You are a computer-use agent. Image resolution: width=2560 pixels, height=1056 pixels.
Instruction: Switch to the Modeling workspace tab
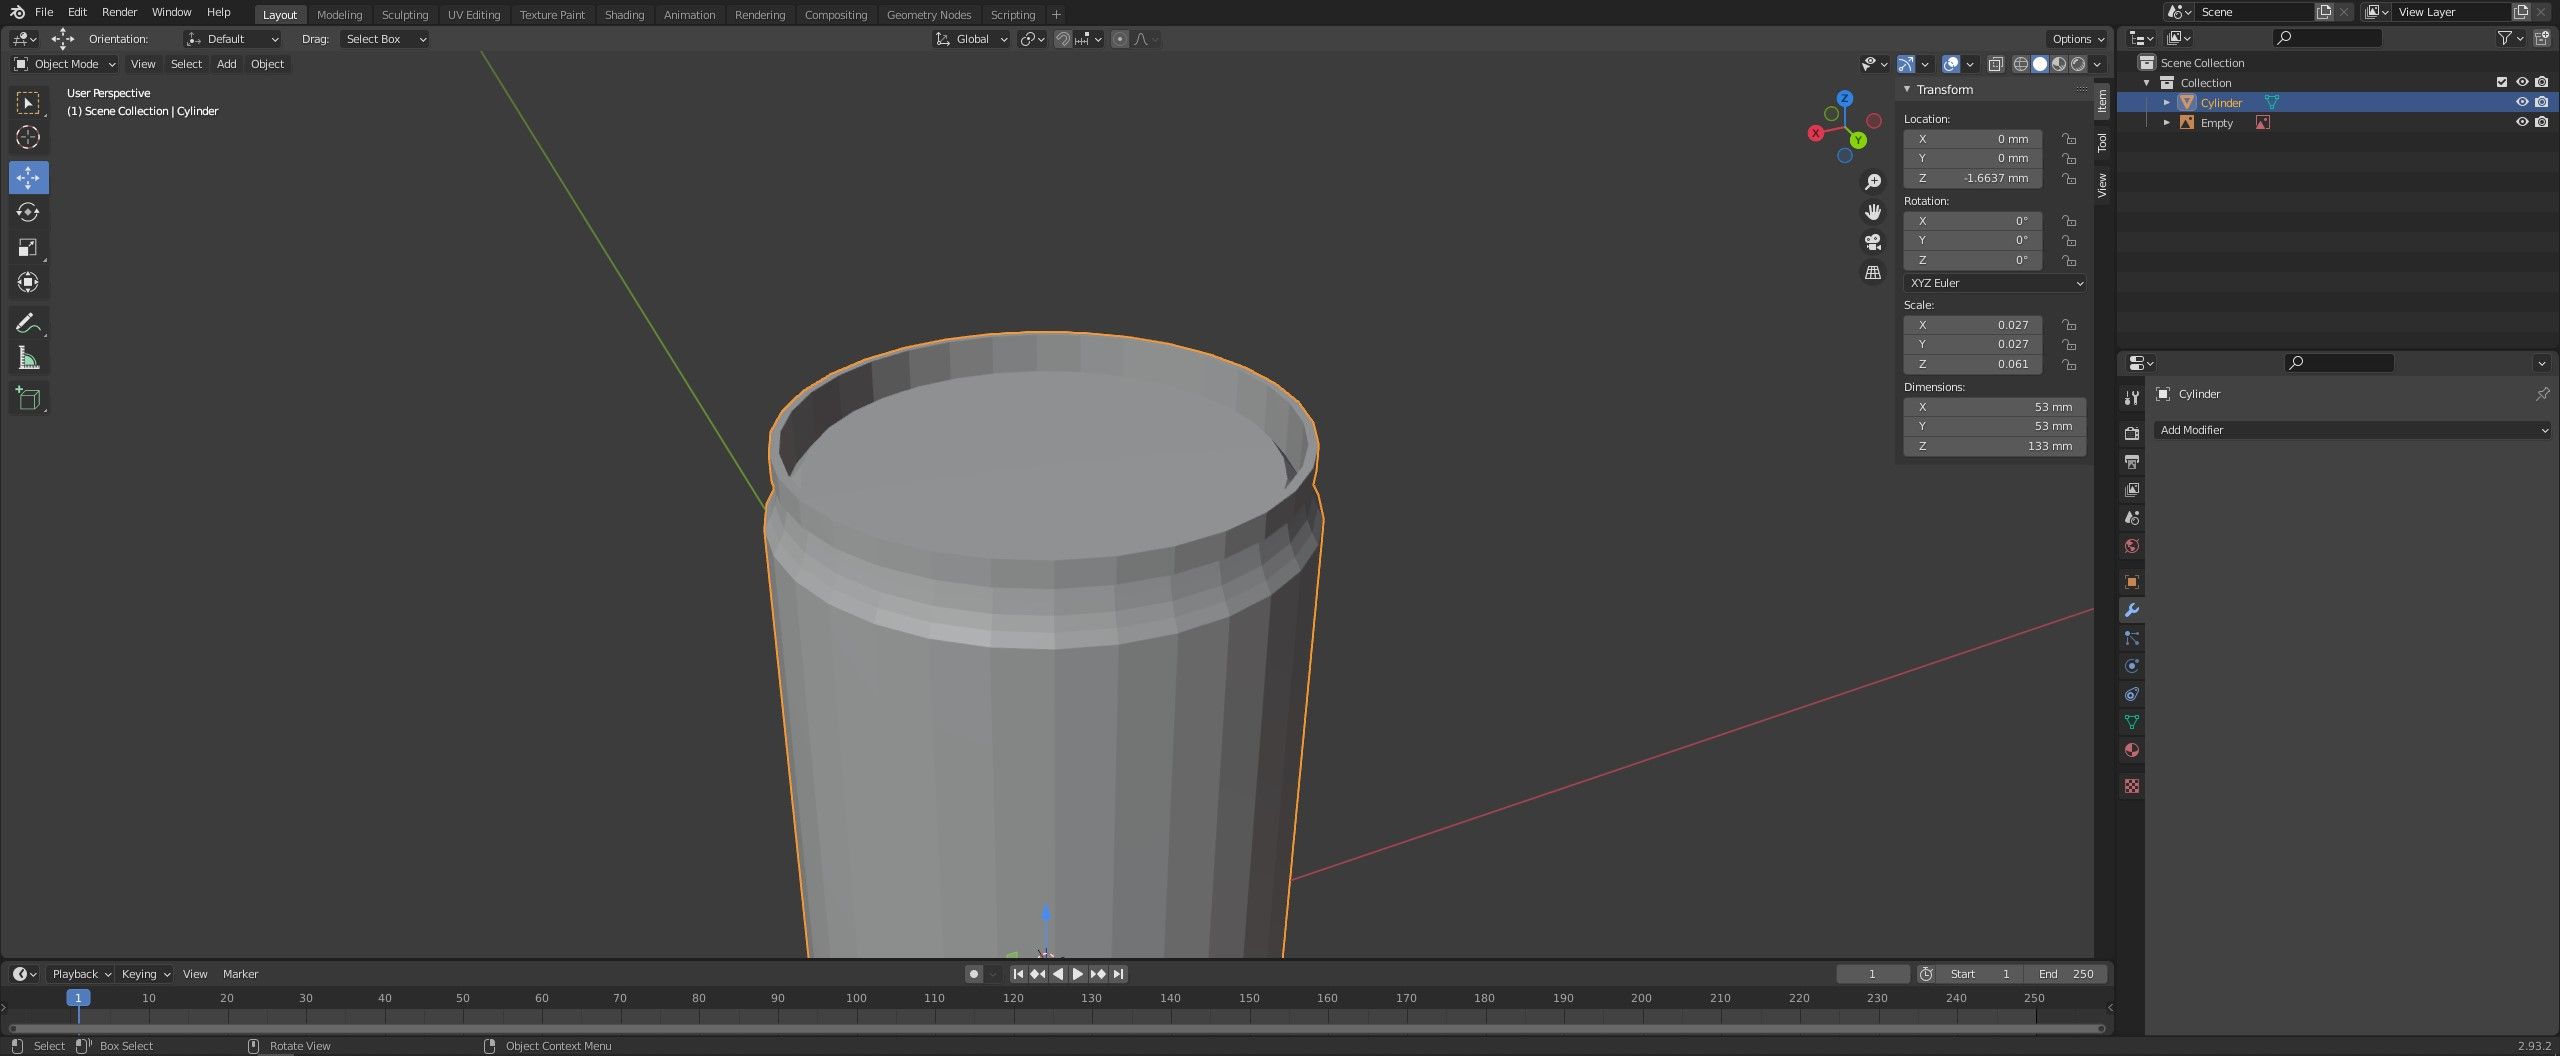[339, 15]
